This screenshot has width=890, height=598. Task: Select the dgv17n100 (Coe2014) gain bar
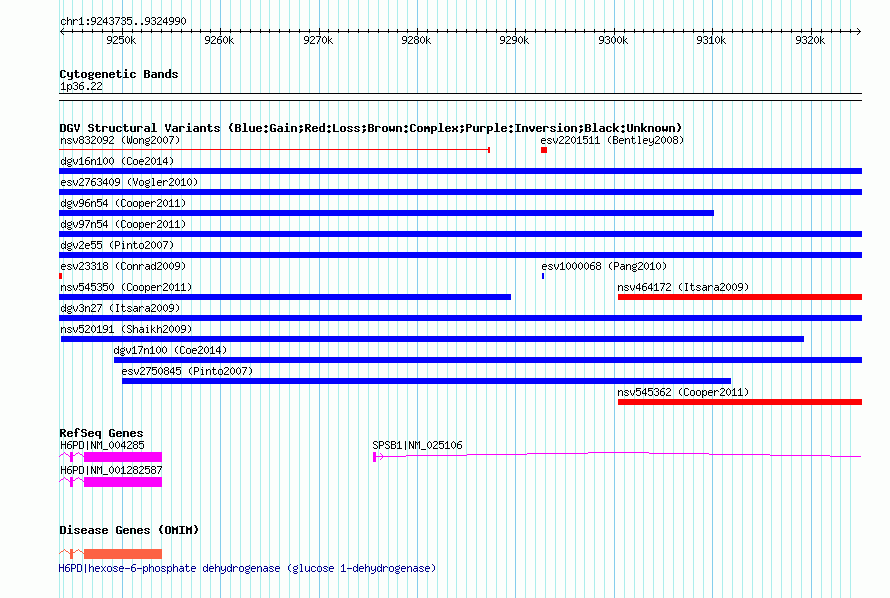point(488,360)
